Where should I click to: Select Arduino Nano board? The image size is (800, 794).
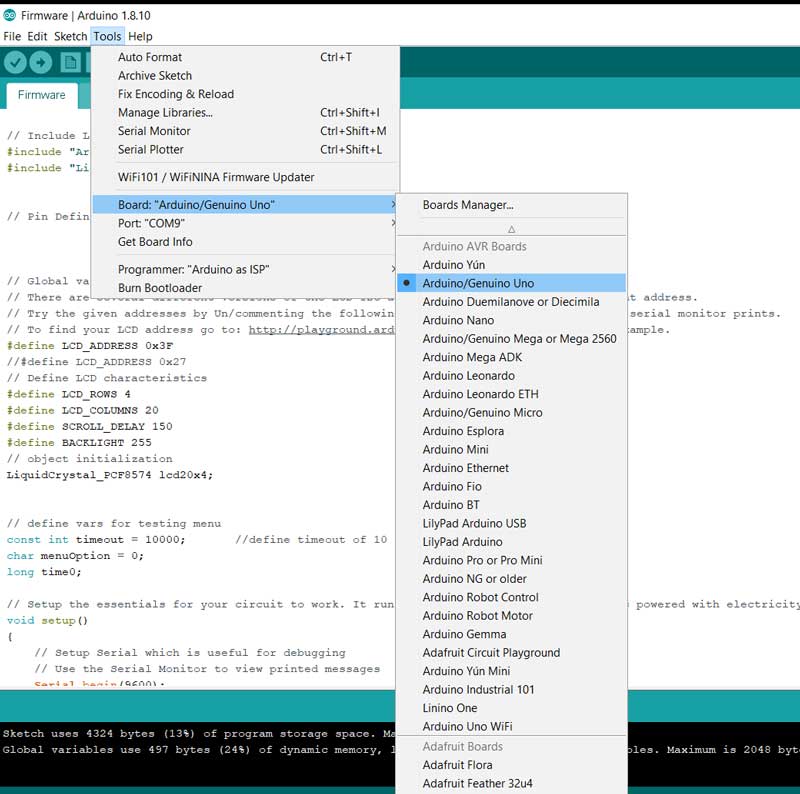511,320
